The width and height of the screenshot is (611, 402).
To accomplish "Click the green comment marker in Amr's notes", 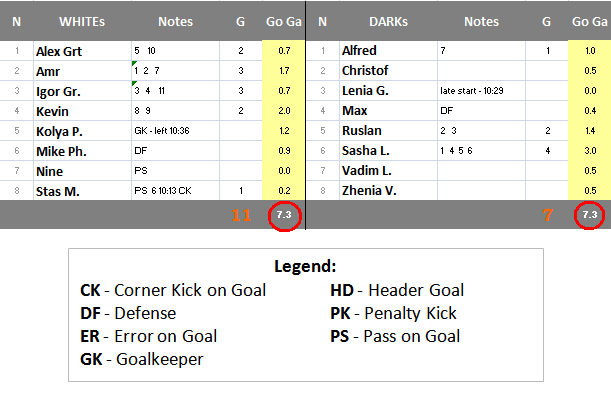I will tap(134, 64).
